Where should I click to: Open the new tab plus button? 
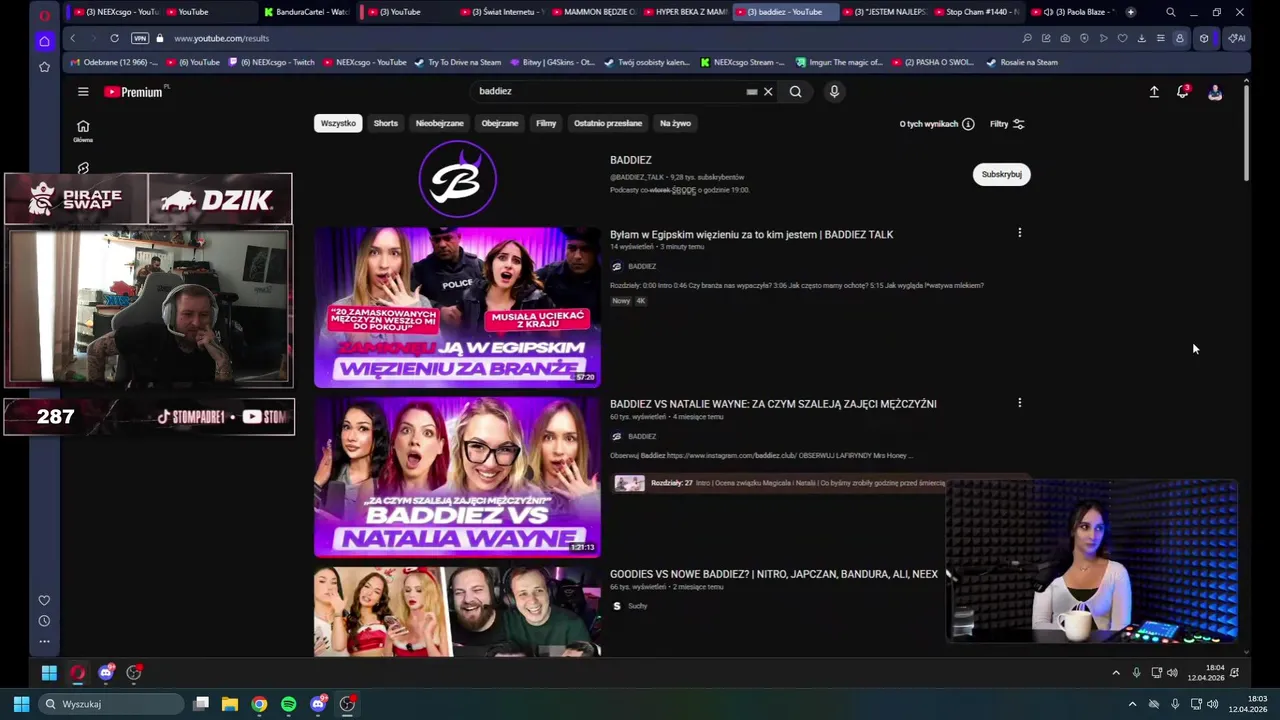(x=1130, y=12)
